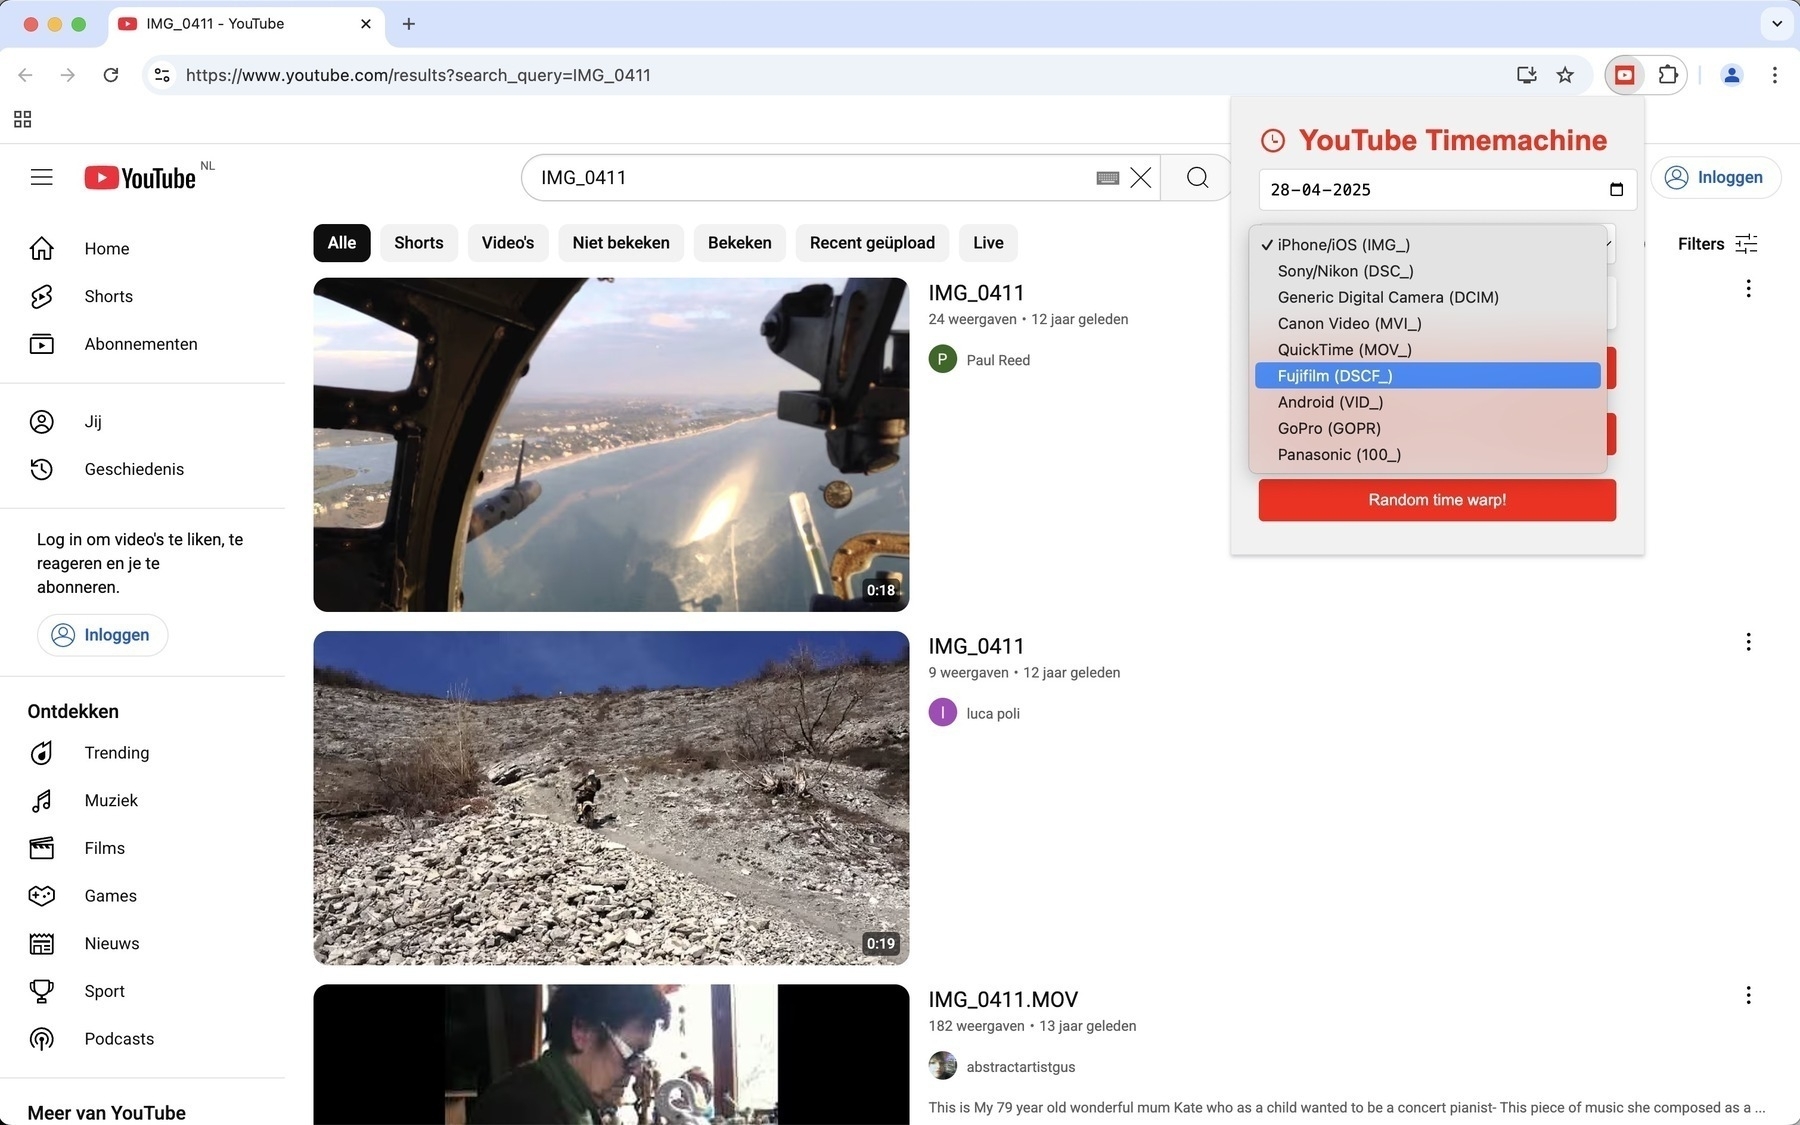
Task: Bookmark this page with the star icon
Action: click(1565, 75)
